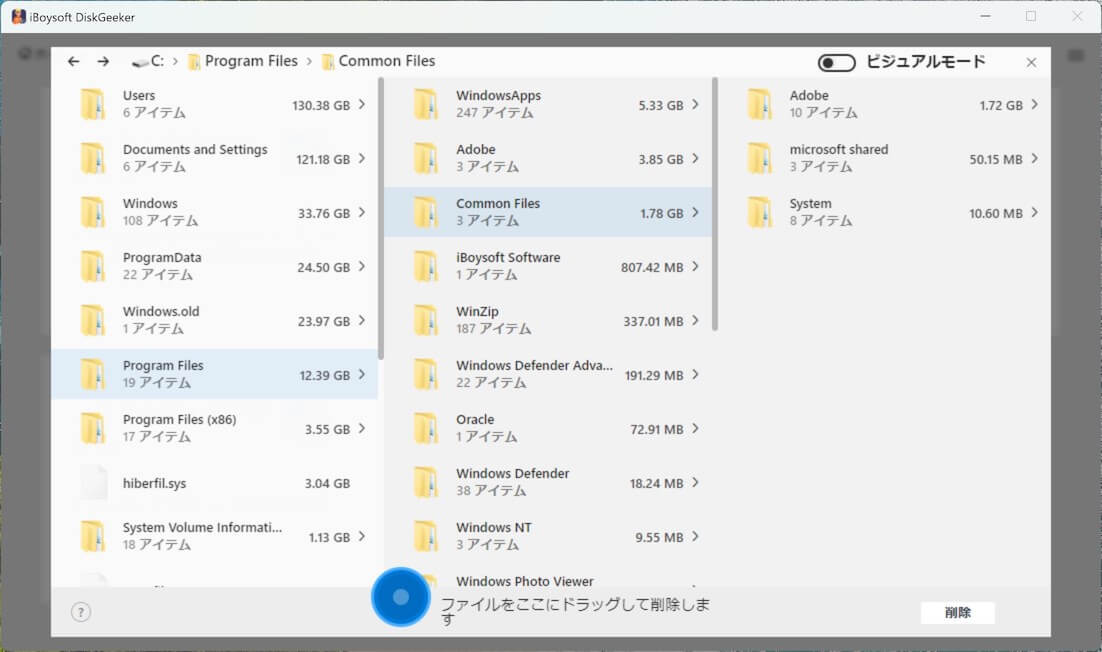Click the 38 アイテム Windows Defender folder icon
The image size is (1102, 652).
click(x=427, y=483)
